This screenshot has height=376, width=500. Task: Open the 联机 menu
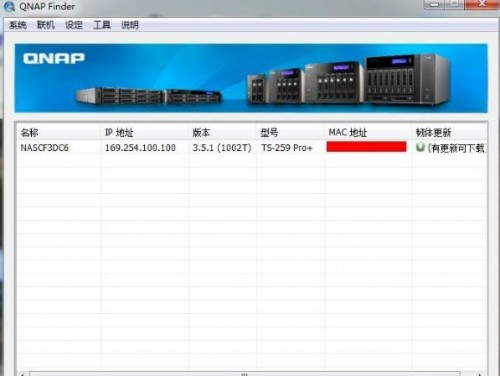(46, 25)
